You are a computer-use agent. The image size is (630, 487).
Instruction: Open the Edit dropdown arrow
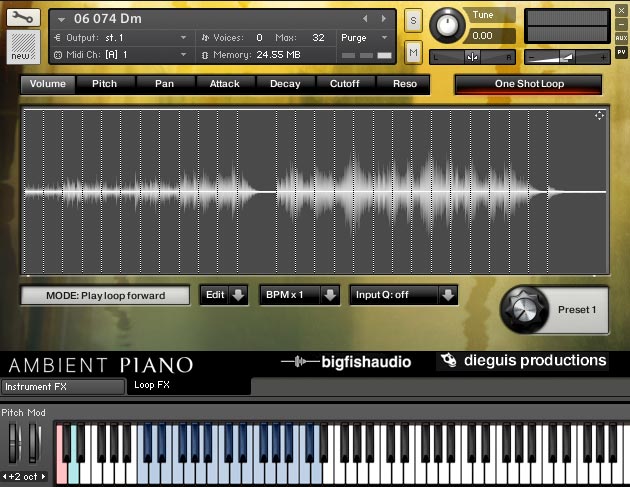[x=238, y=295]
